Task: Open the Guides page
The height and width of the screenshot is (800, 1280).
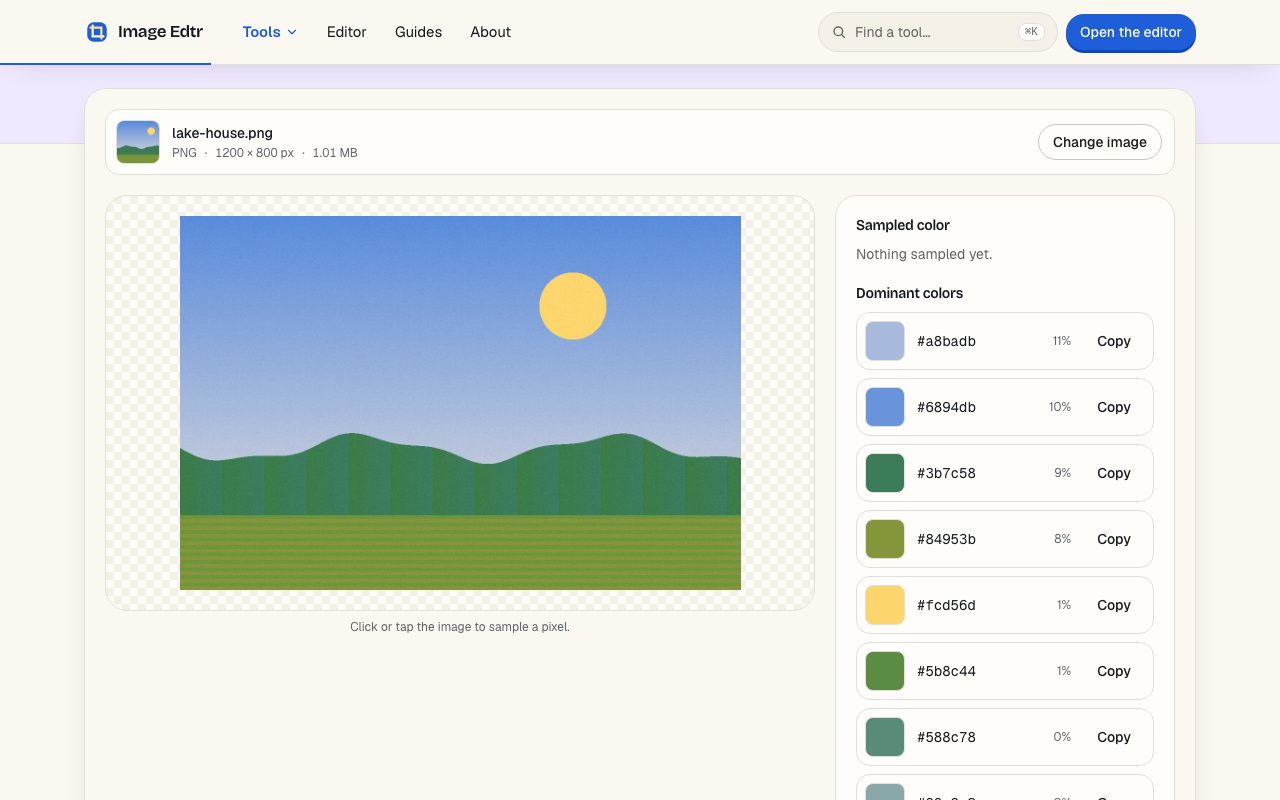Action: tap(418, 32)
